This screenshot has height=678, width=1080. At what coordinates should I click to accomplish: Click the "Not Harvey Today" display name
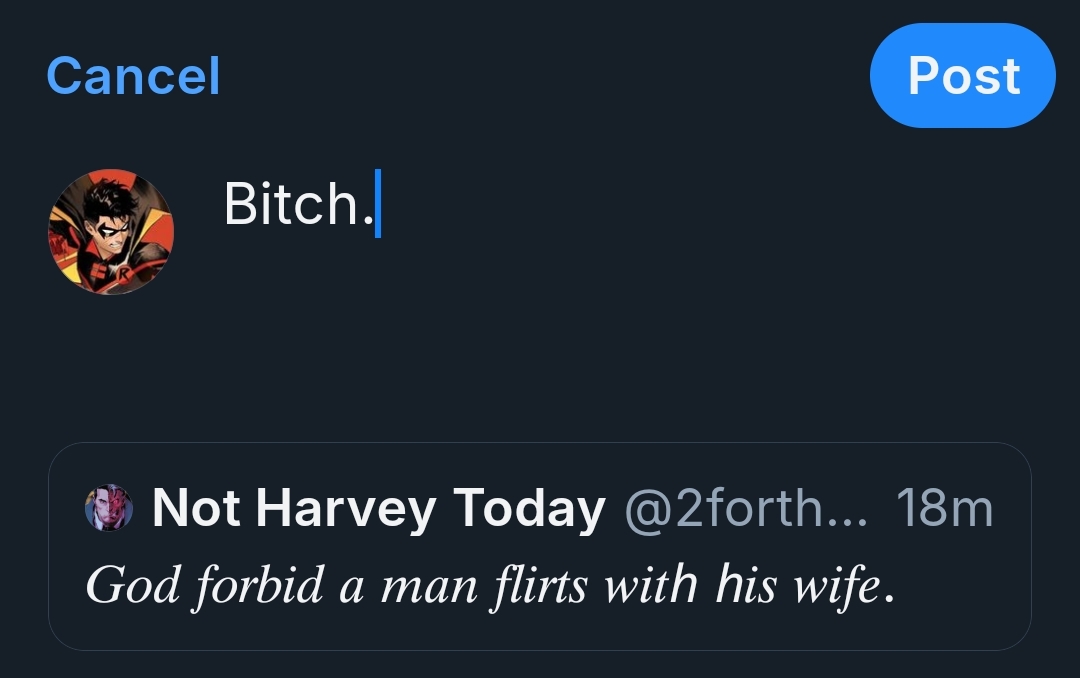[x=378, y=509]
